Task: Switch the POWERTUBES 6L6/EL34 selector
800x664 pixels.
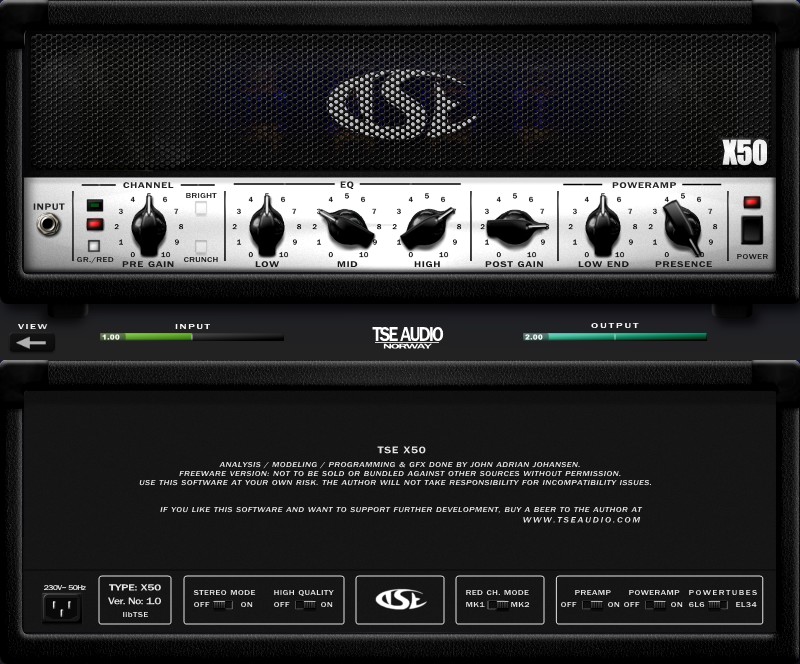Action: tap(718, 604)
